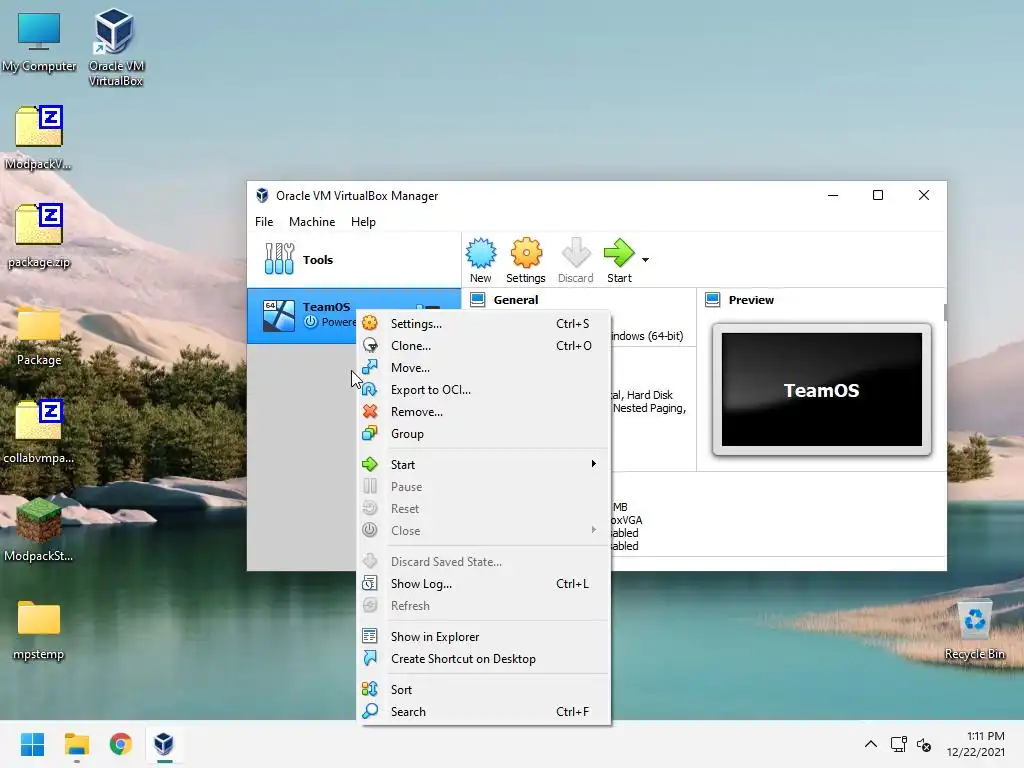
Task: Choose Remove... from the context menu
Action: pyautogui.click(x=484, y=412)
